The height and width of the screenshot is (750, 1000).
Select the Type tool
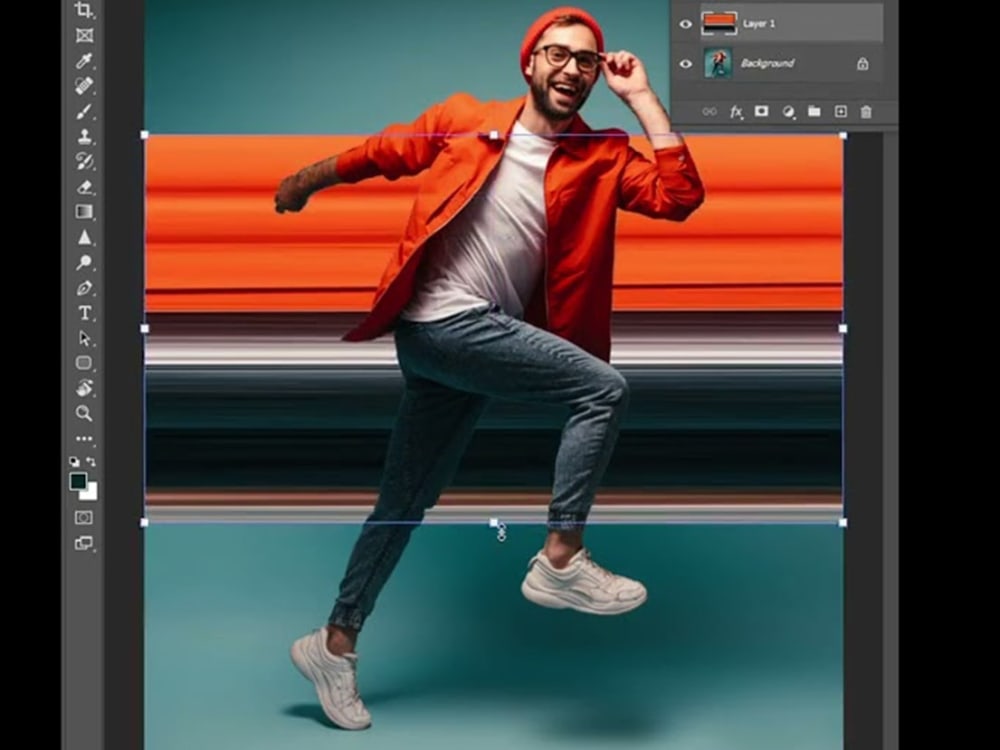click(85, 313)
